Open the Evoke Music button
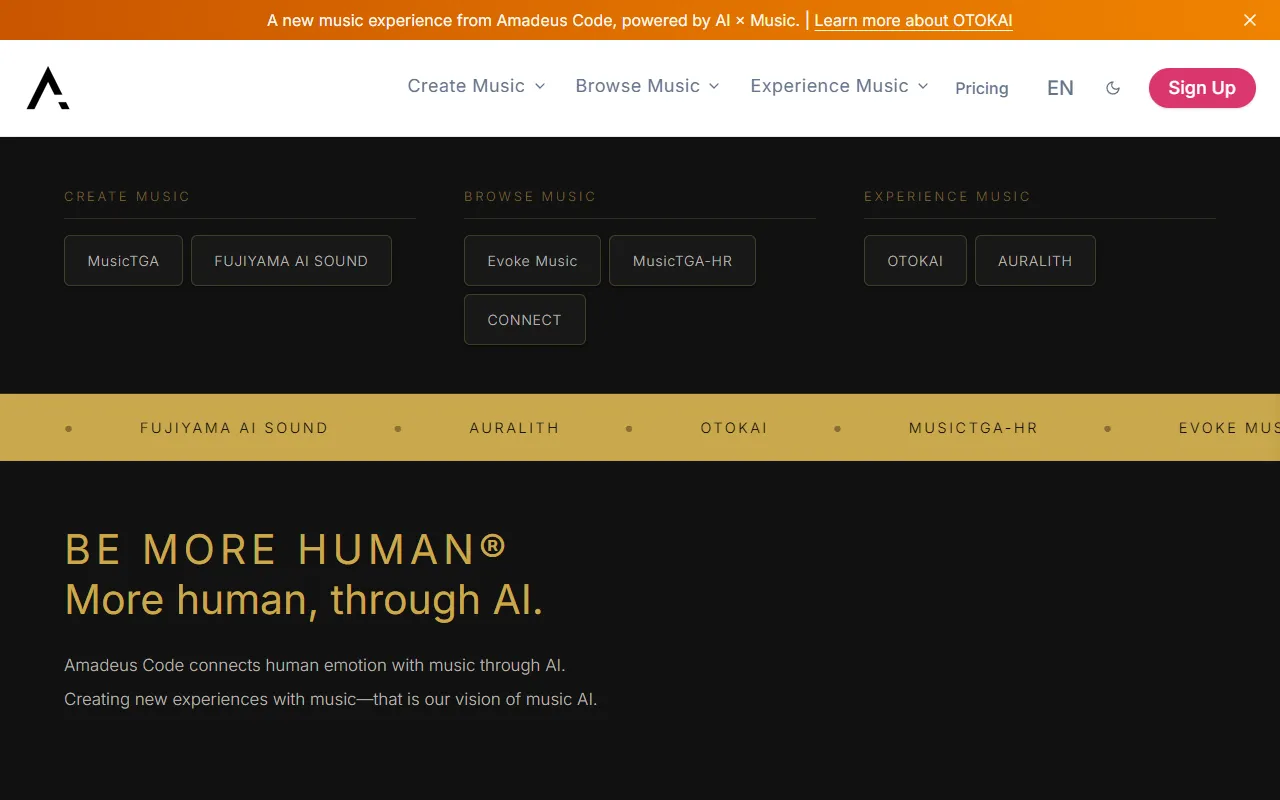Screen dimensions: 1280x800 532,261
